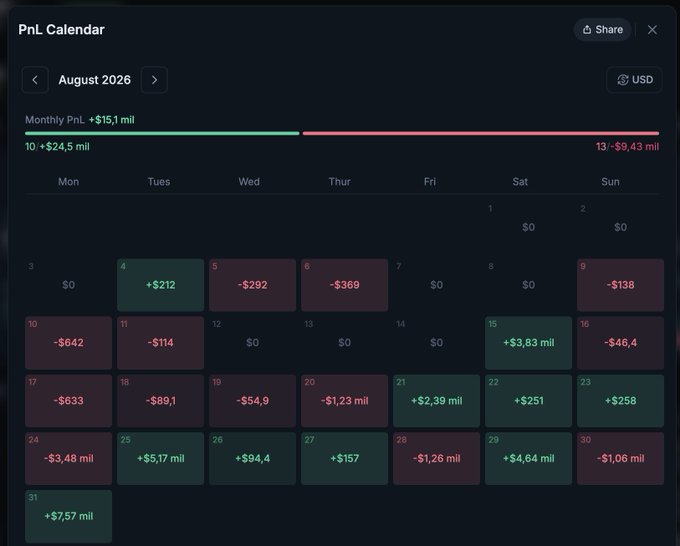Open day 11 with -$114

(x=160, y=343)
